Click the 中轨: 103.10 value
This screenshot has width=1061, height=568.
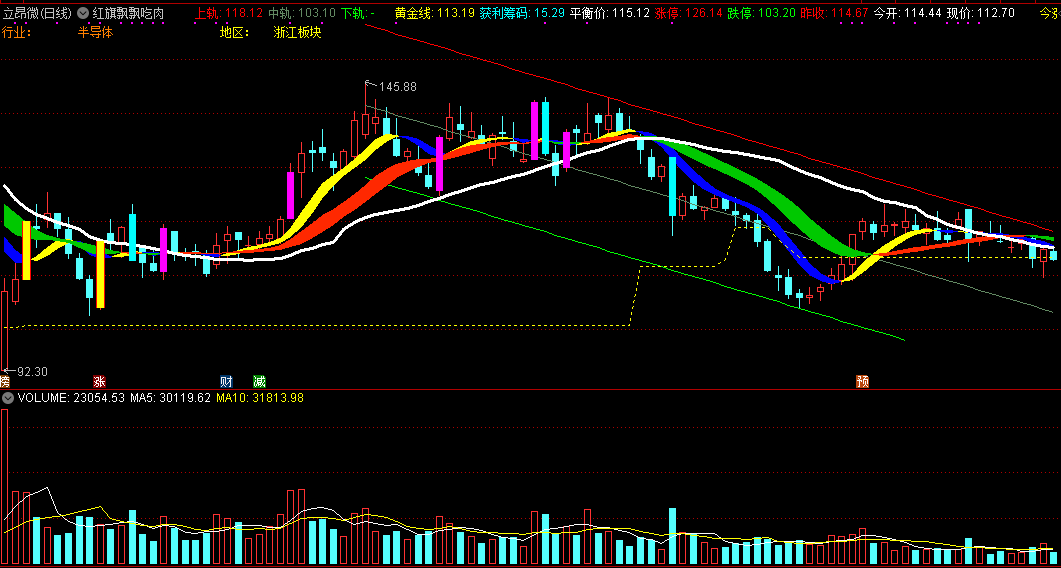pyautogui.click(x=302, y=12)
